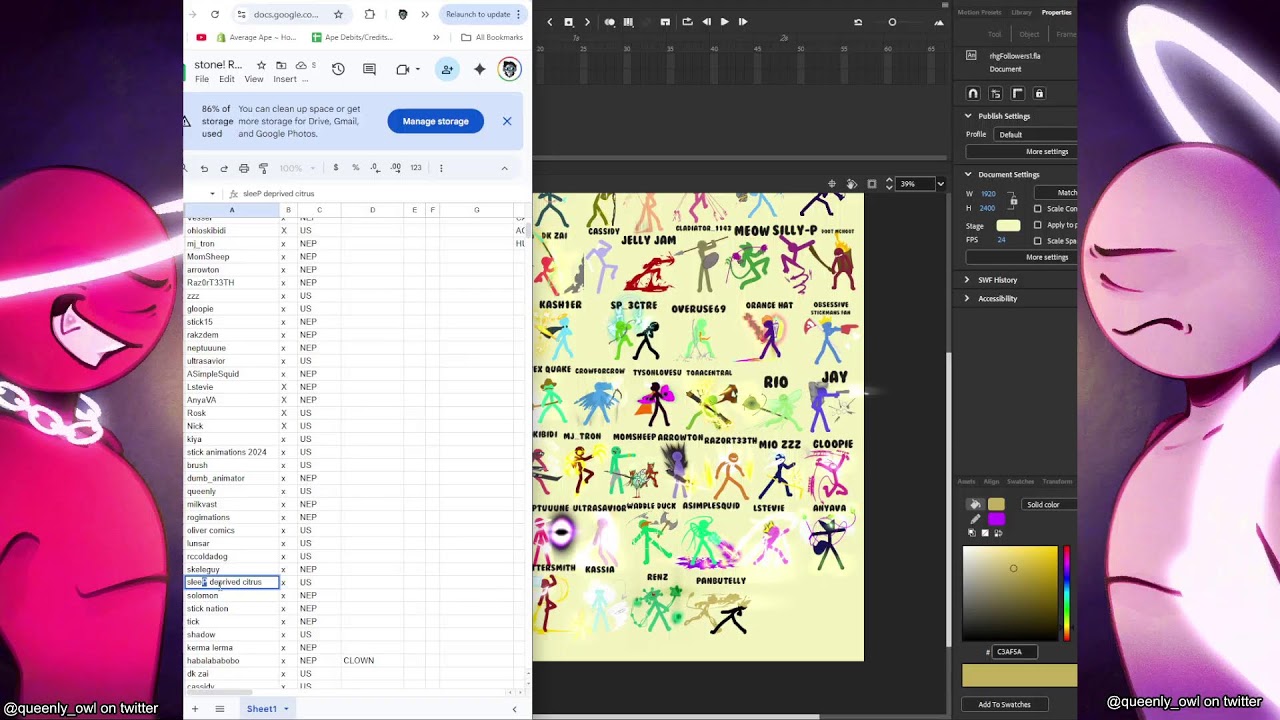Click the rulers corner icon in Properties
This screenshot has width=1280, height=720.
[1017, 93]
